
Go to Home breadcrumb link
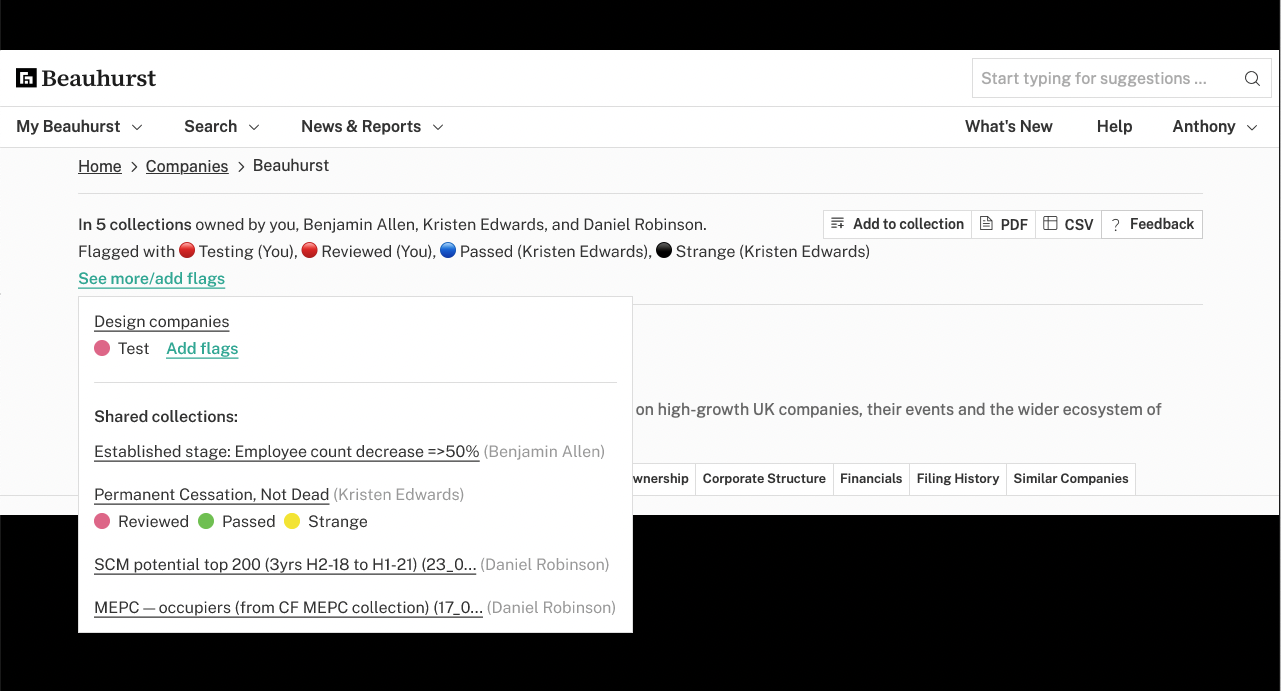point(100,166)
